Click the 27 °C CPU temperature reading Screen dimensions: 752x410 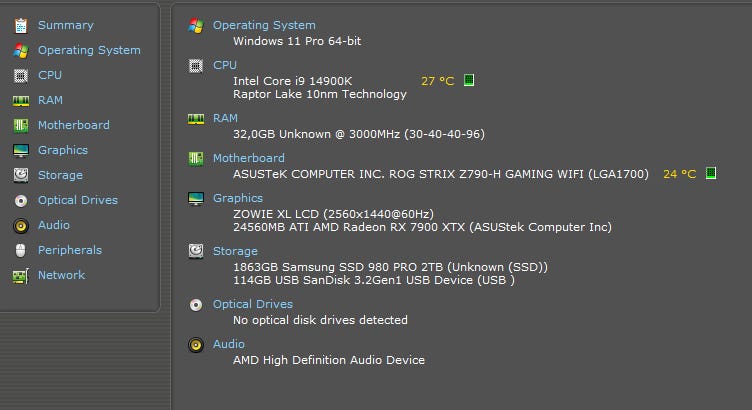(x=437, y=80)
